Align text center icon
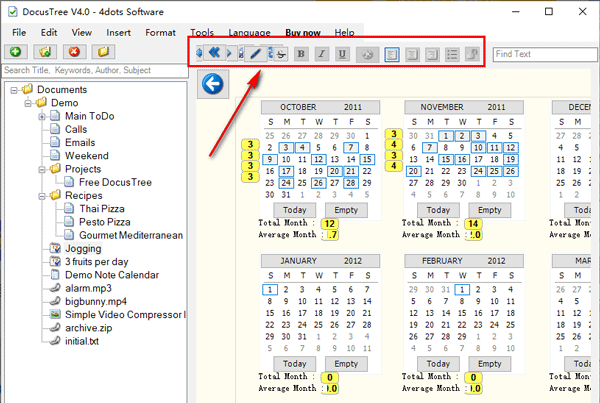Screen dimensions: 600x403 412,55
